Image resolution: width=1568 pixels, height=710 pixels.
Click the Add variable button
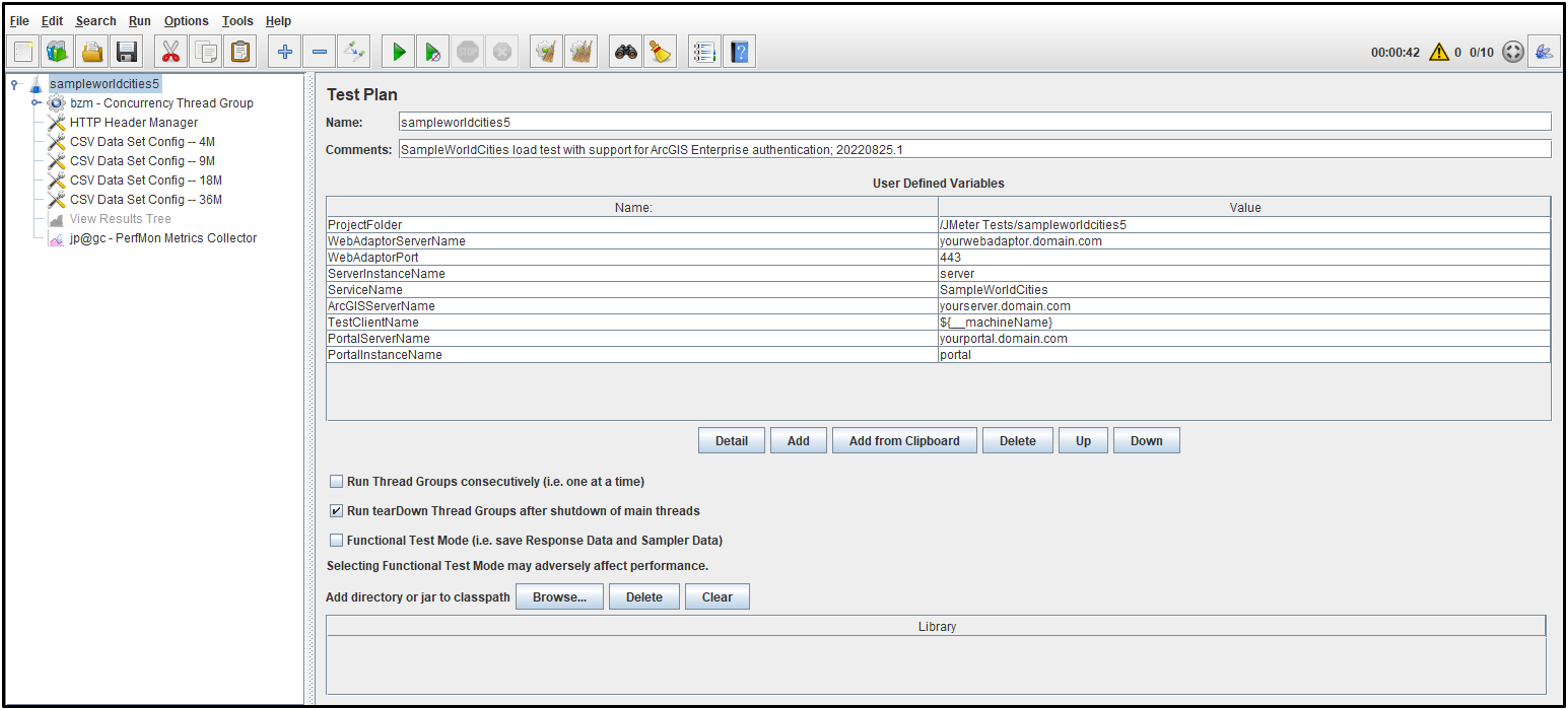(798, 441)
